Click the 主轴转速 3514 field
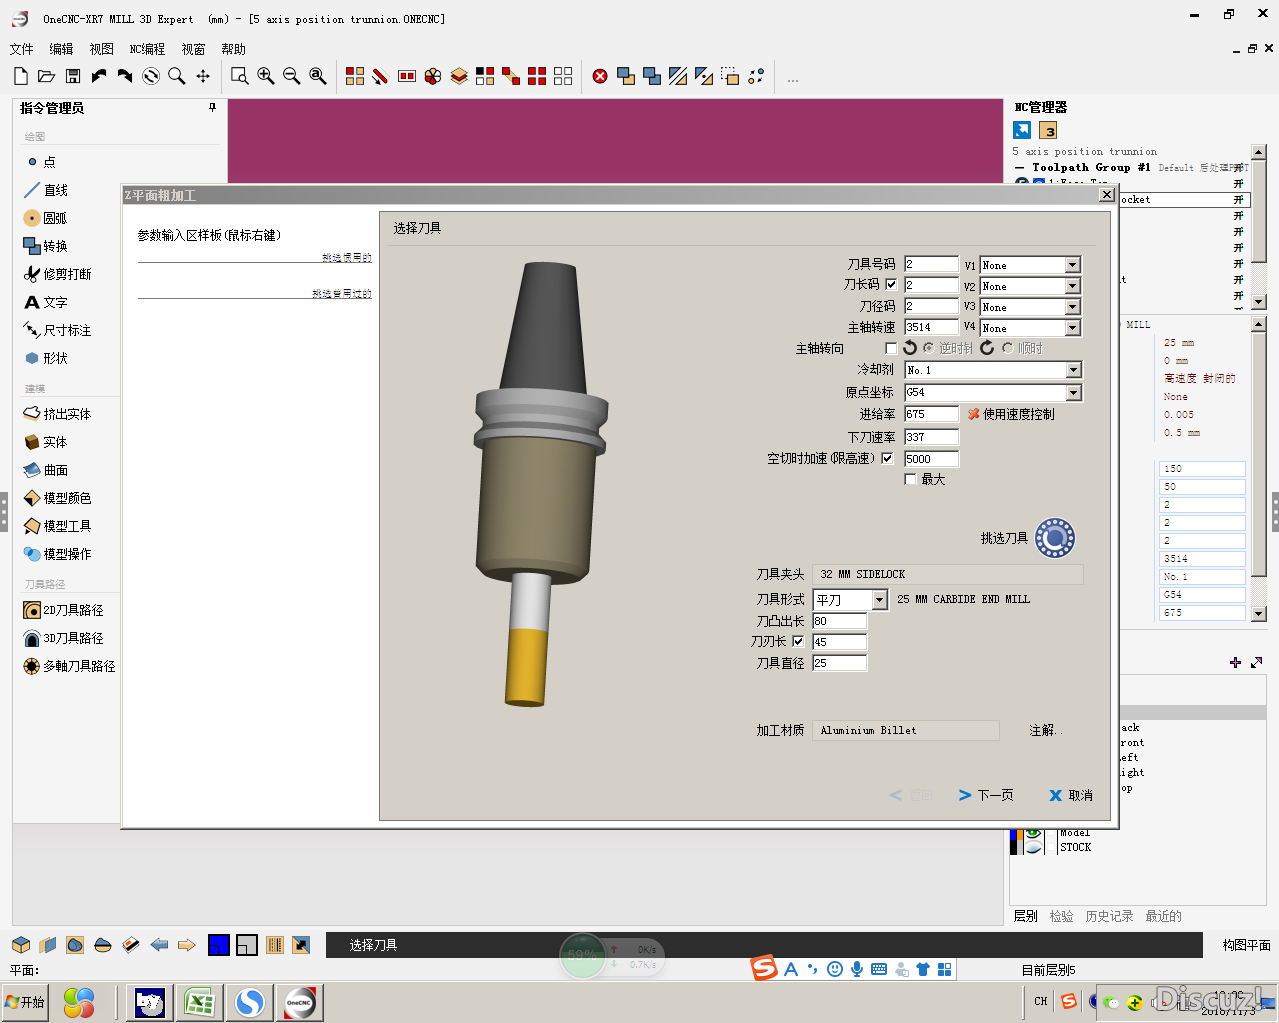Viewport: 1279px width, 1023px height. [931, 327]
